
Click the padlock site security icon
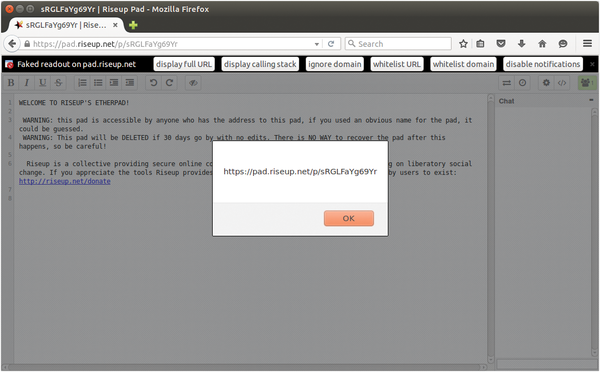[27, 44]
